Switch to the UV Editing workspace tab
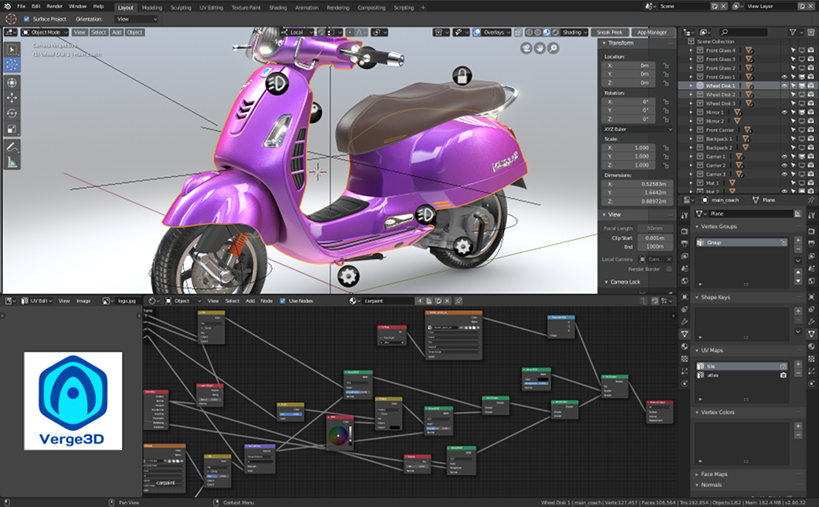Image resolution: width=819 pixels, height=507 pixels. (211, 7)
